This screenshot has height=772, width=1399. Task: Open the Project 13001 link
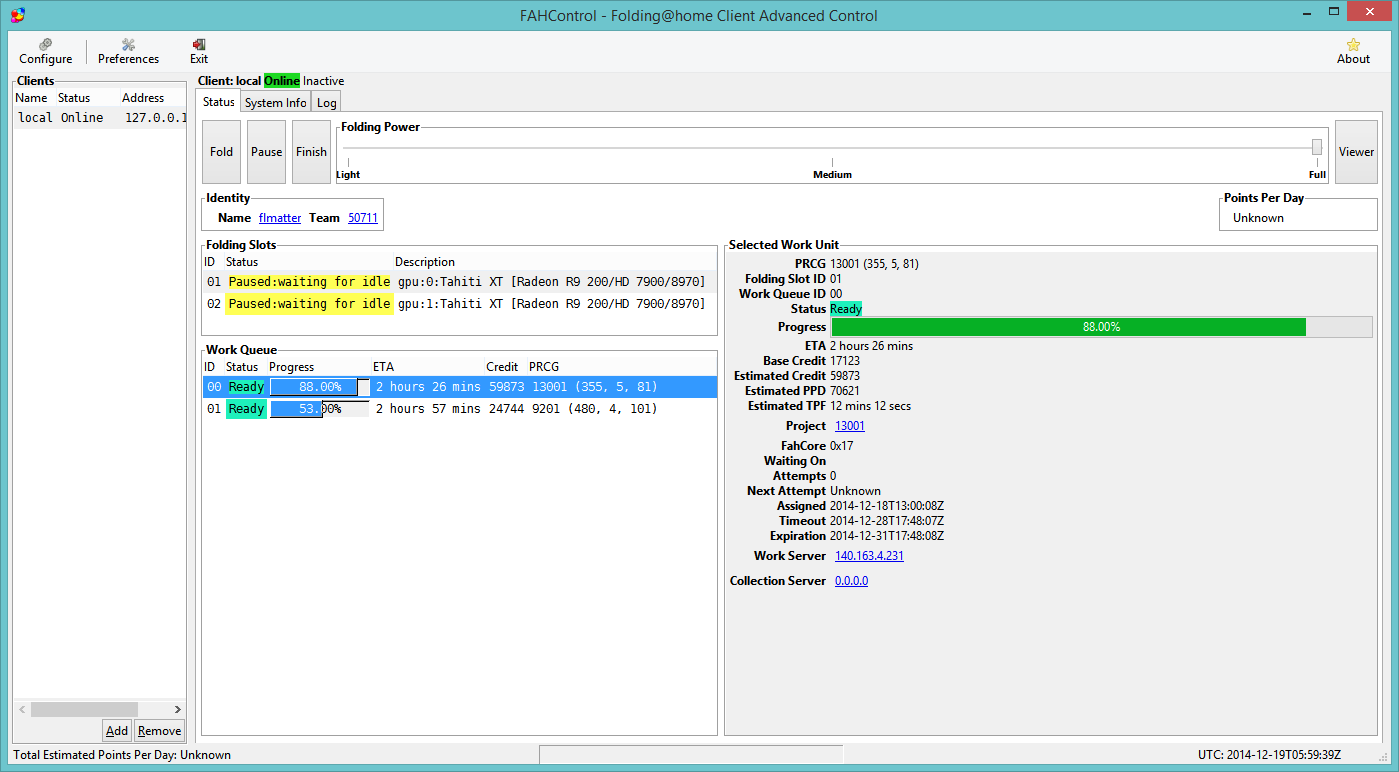pyautogui.click(x=850, y=426)
